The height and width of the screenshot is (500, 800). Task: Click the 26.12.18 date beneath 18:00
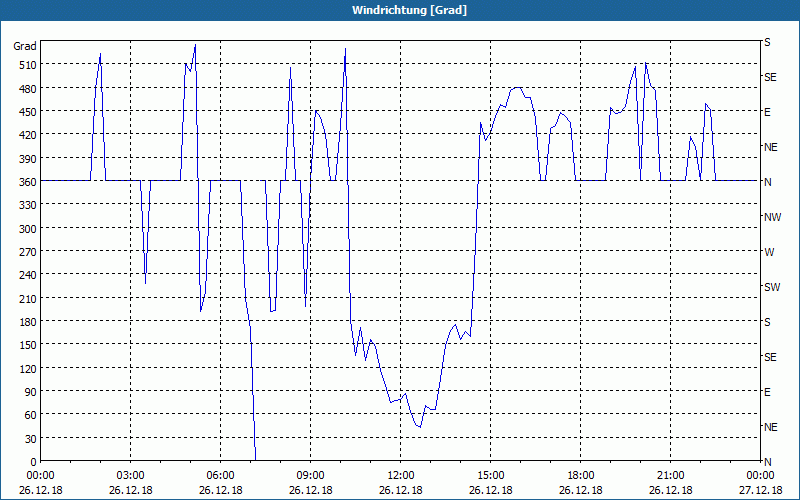point(581,490)
